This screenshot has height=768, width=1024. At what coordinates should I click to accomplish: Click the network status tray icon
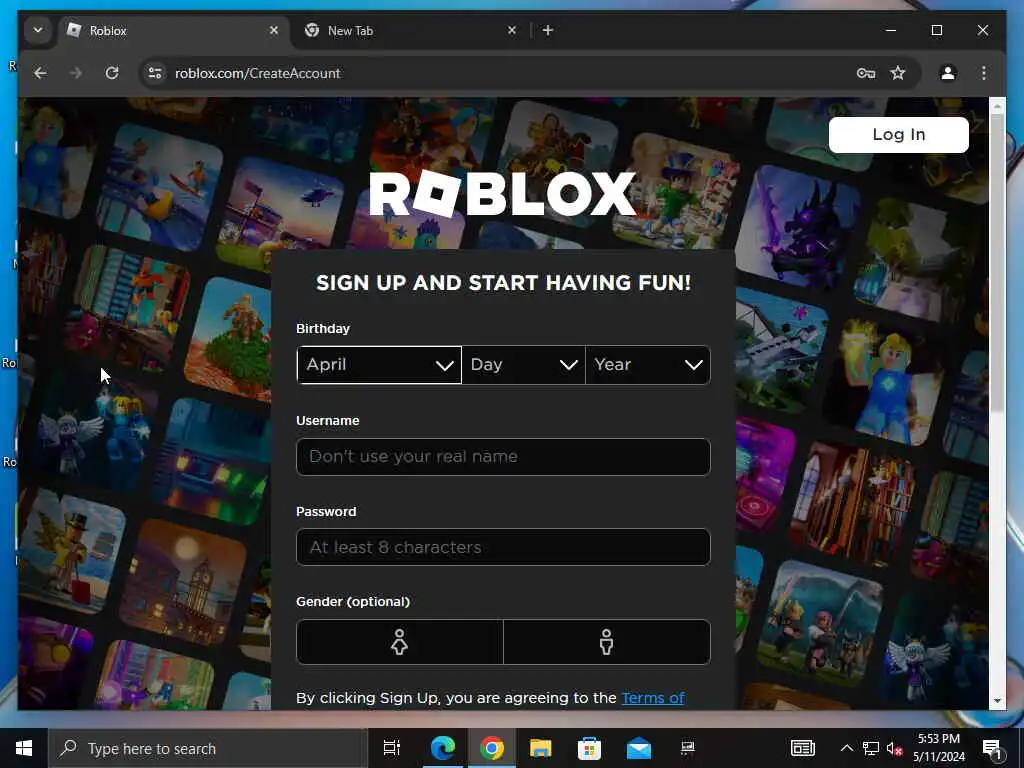pyautogui.click(x=871, y=748)
